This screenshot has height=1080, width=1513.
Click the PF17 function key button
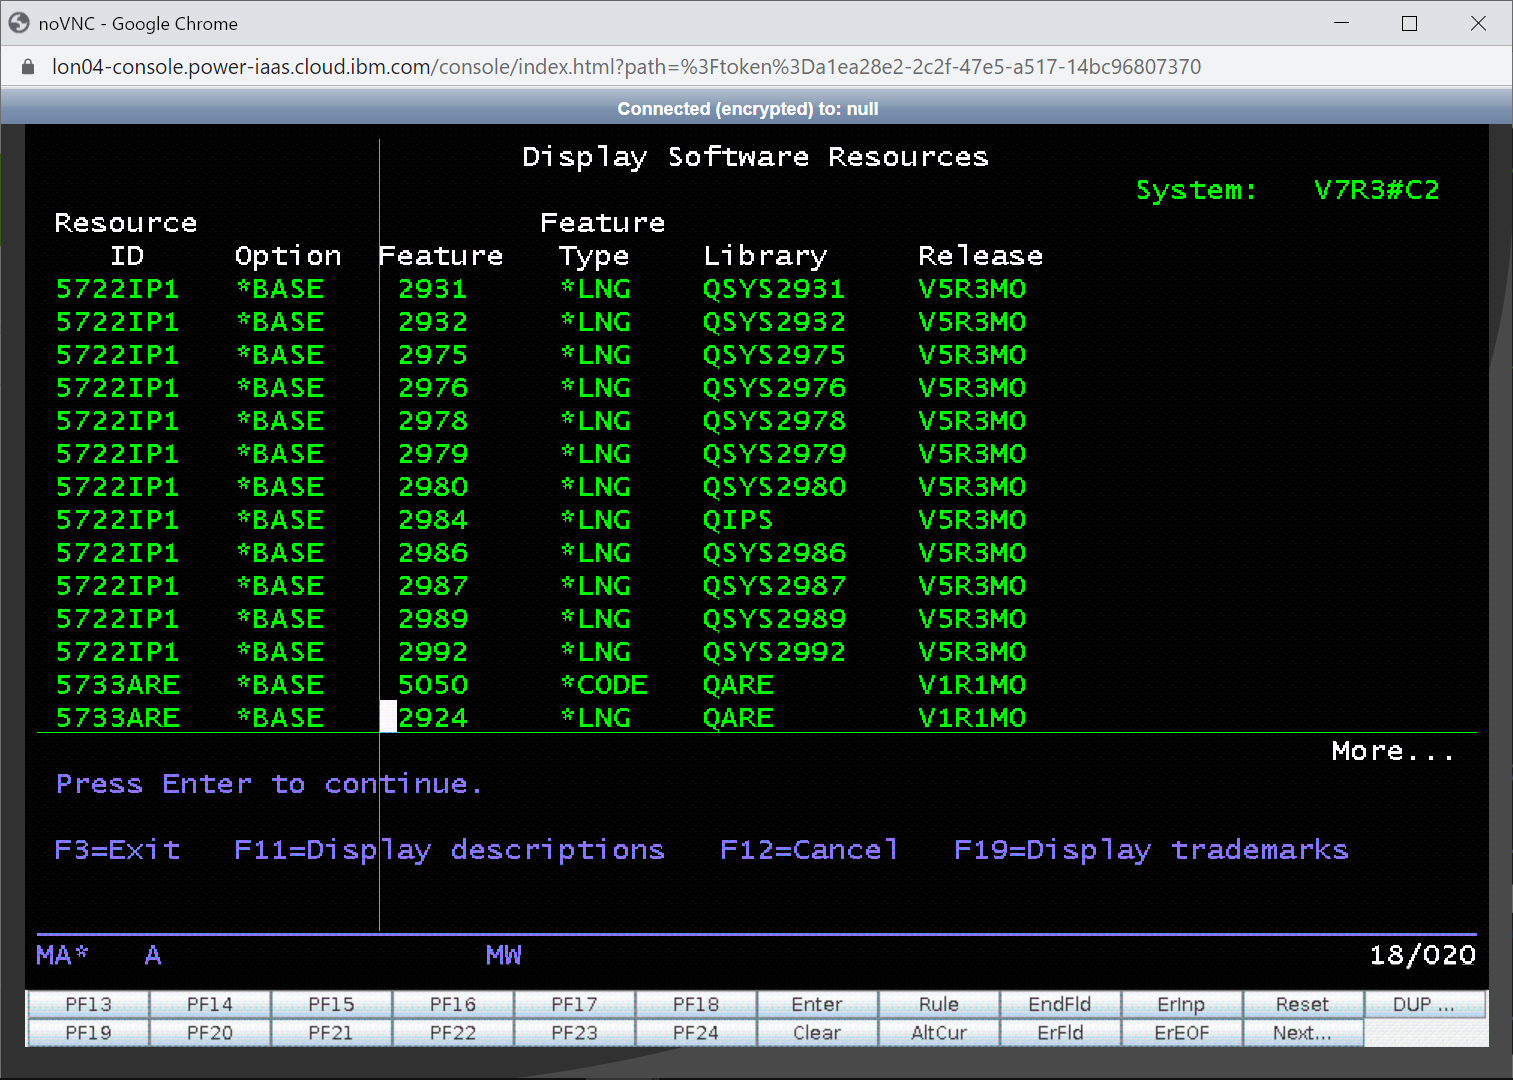coord(574,1004)
